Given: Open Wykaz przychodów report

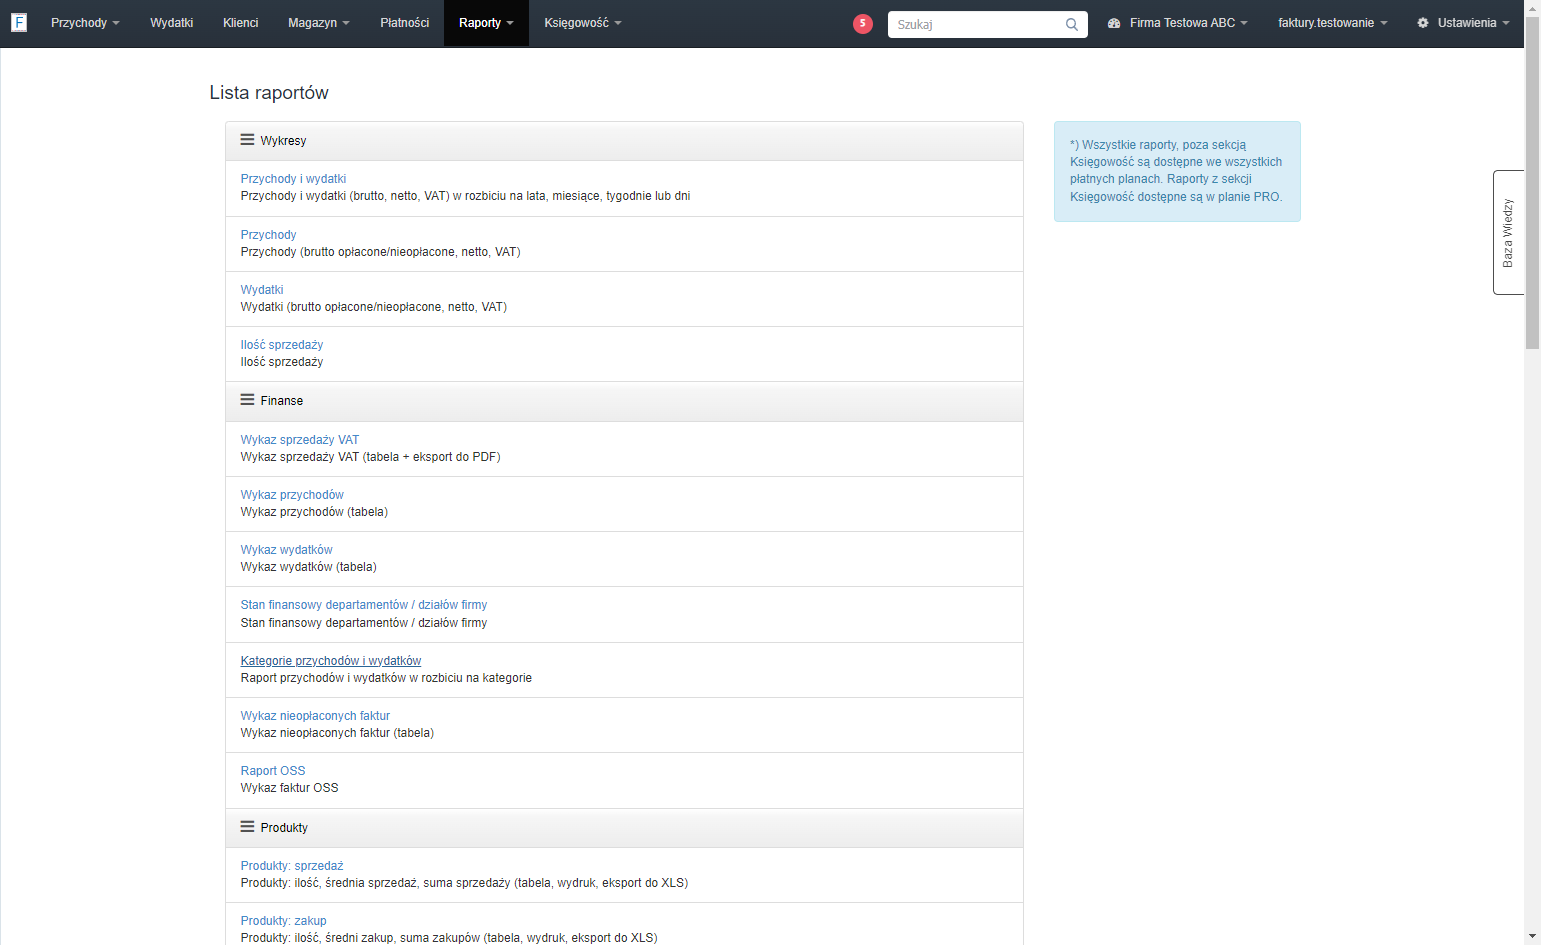Looking at the screenshot, I should point(292,495).
